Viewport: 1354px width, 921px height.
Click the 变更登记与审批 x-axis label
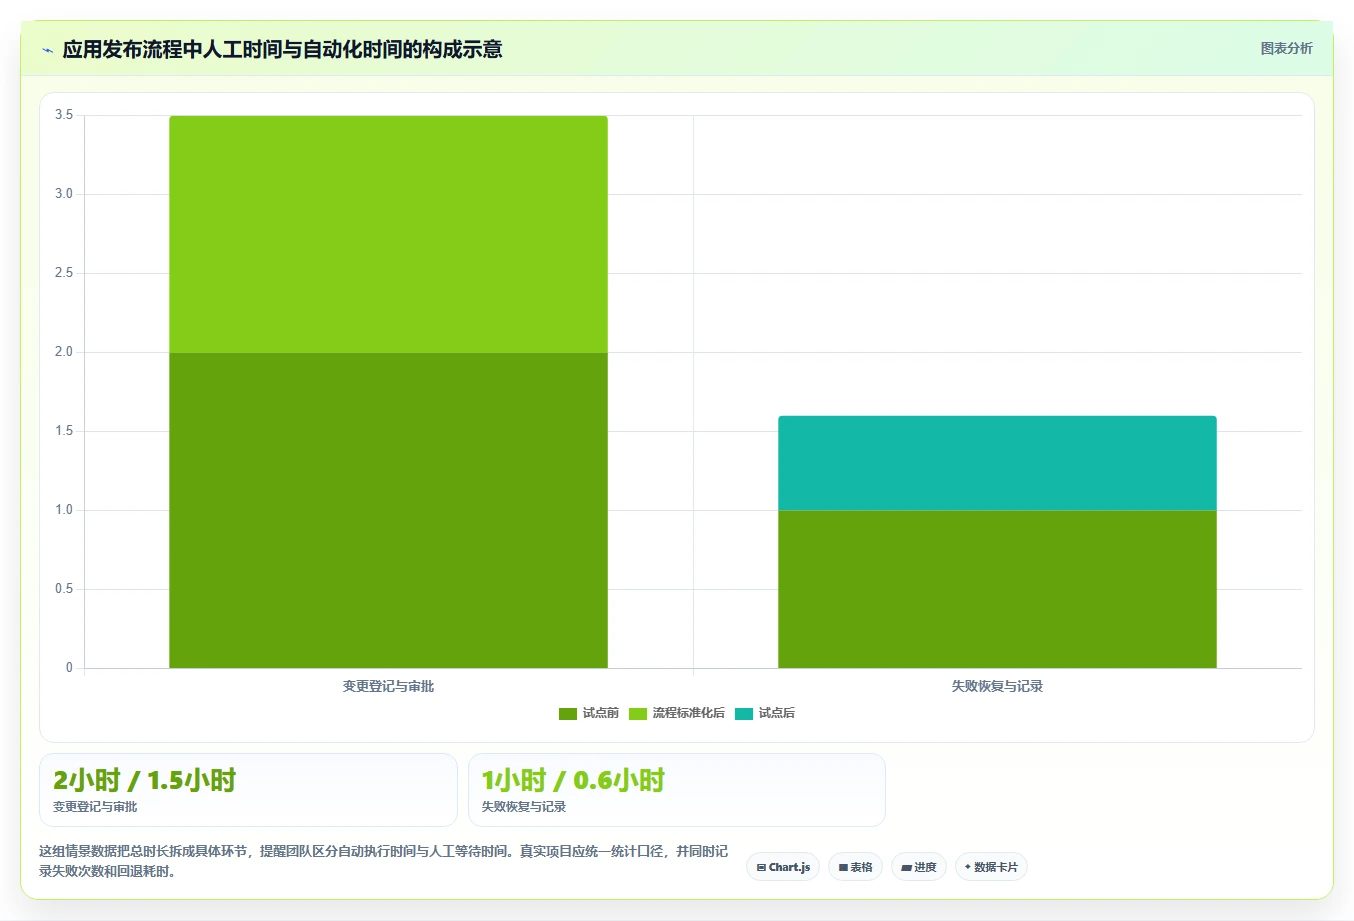[388, 686]
